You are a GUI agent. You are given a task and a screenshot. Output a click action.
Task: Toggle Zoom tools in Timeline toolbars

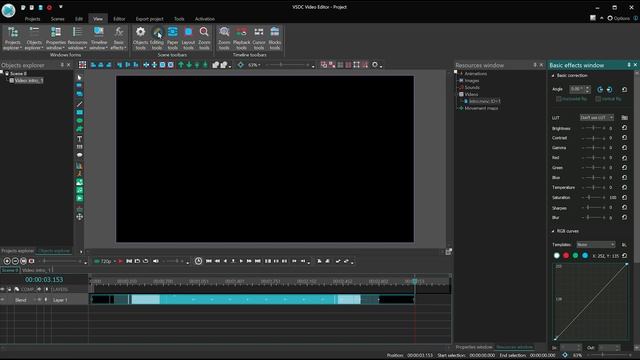224,38
